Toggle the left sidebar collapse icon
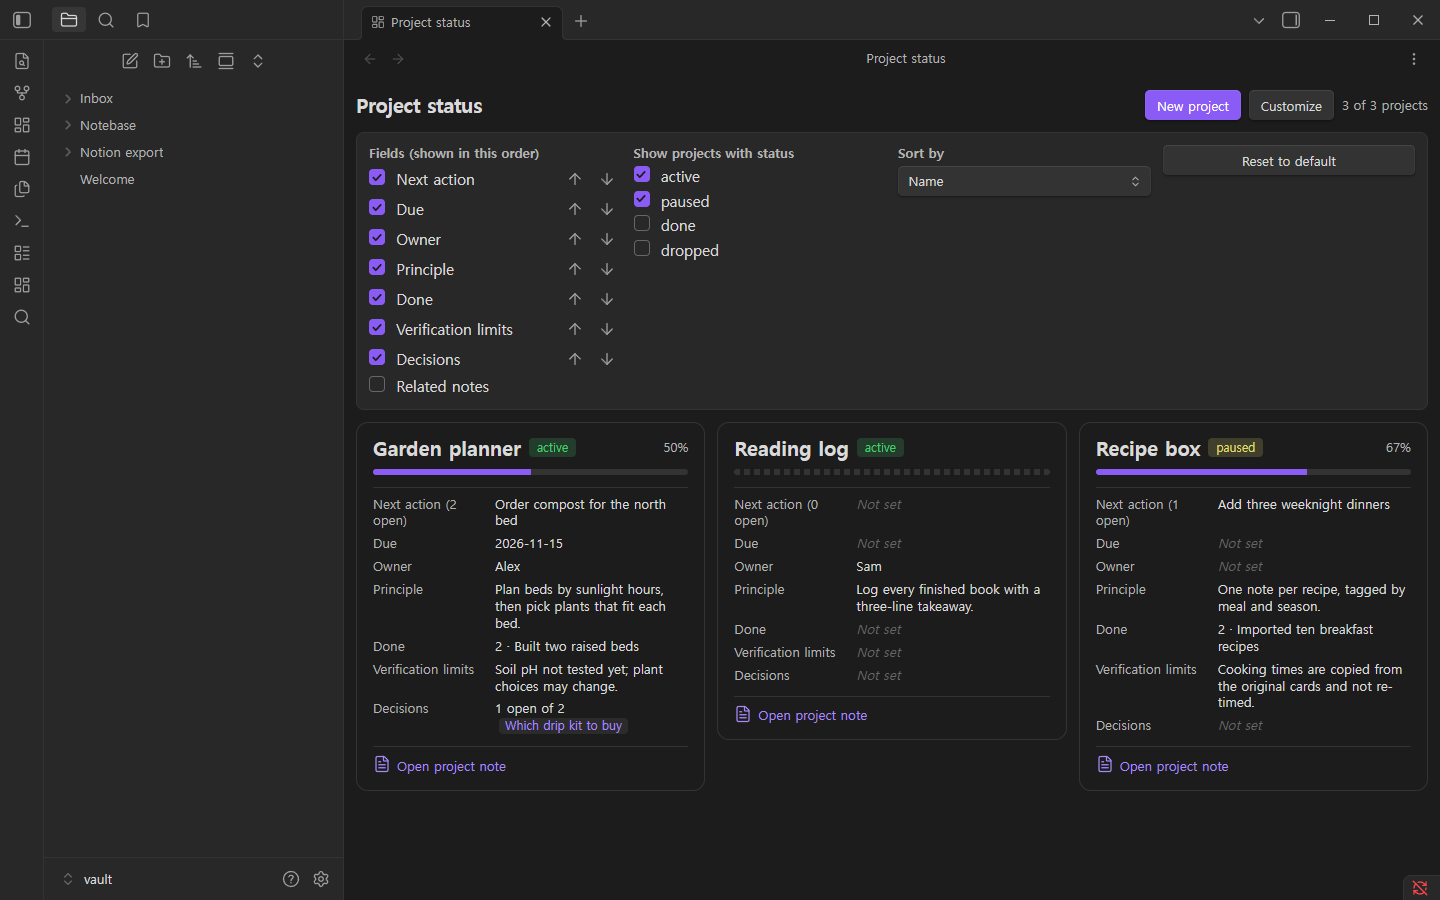 tap(22, 20)
